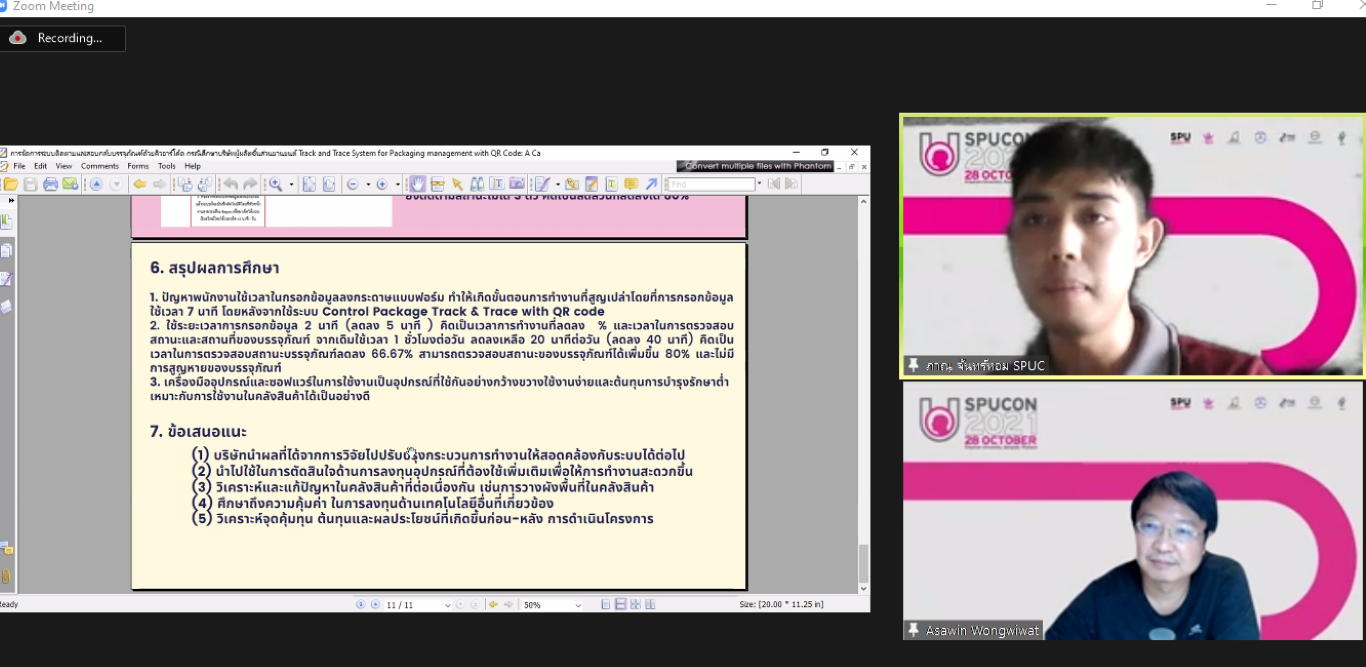Select the Zoom magnifier tool

275,184
